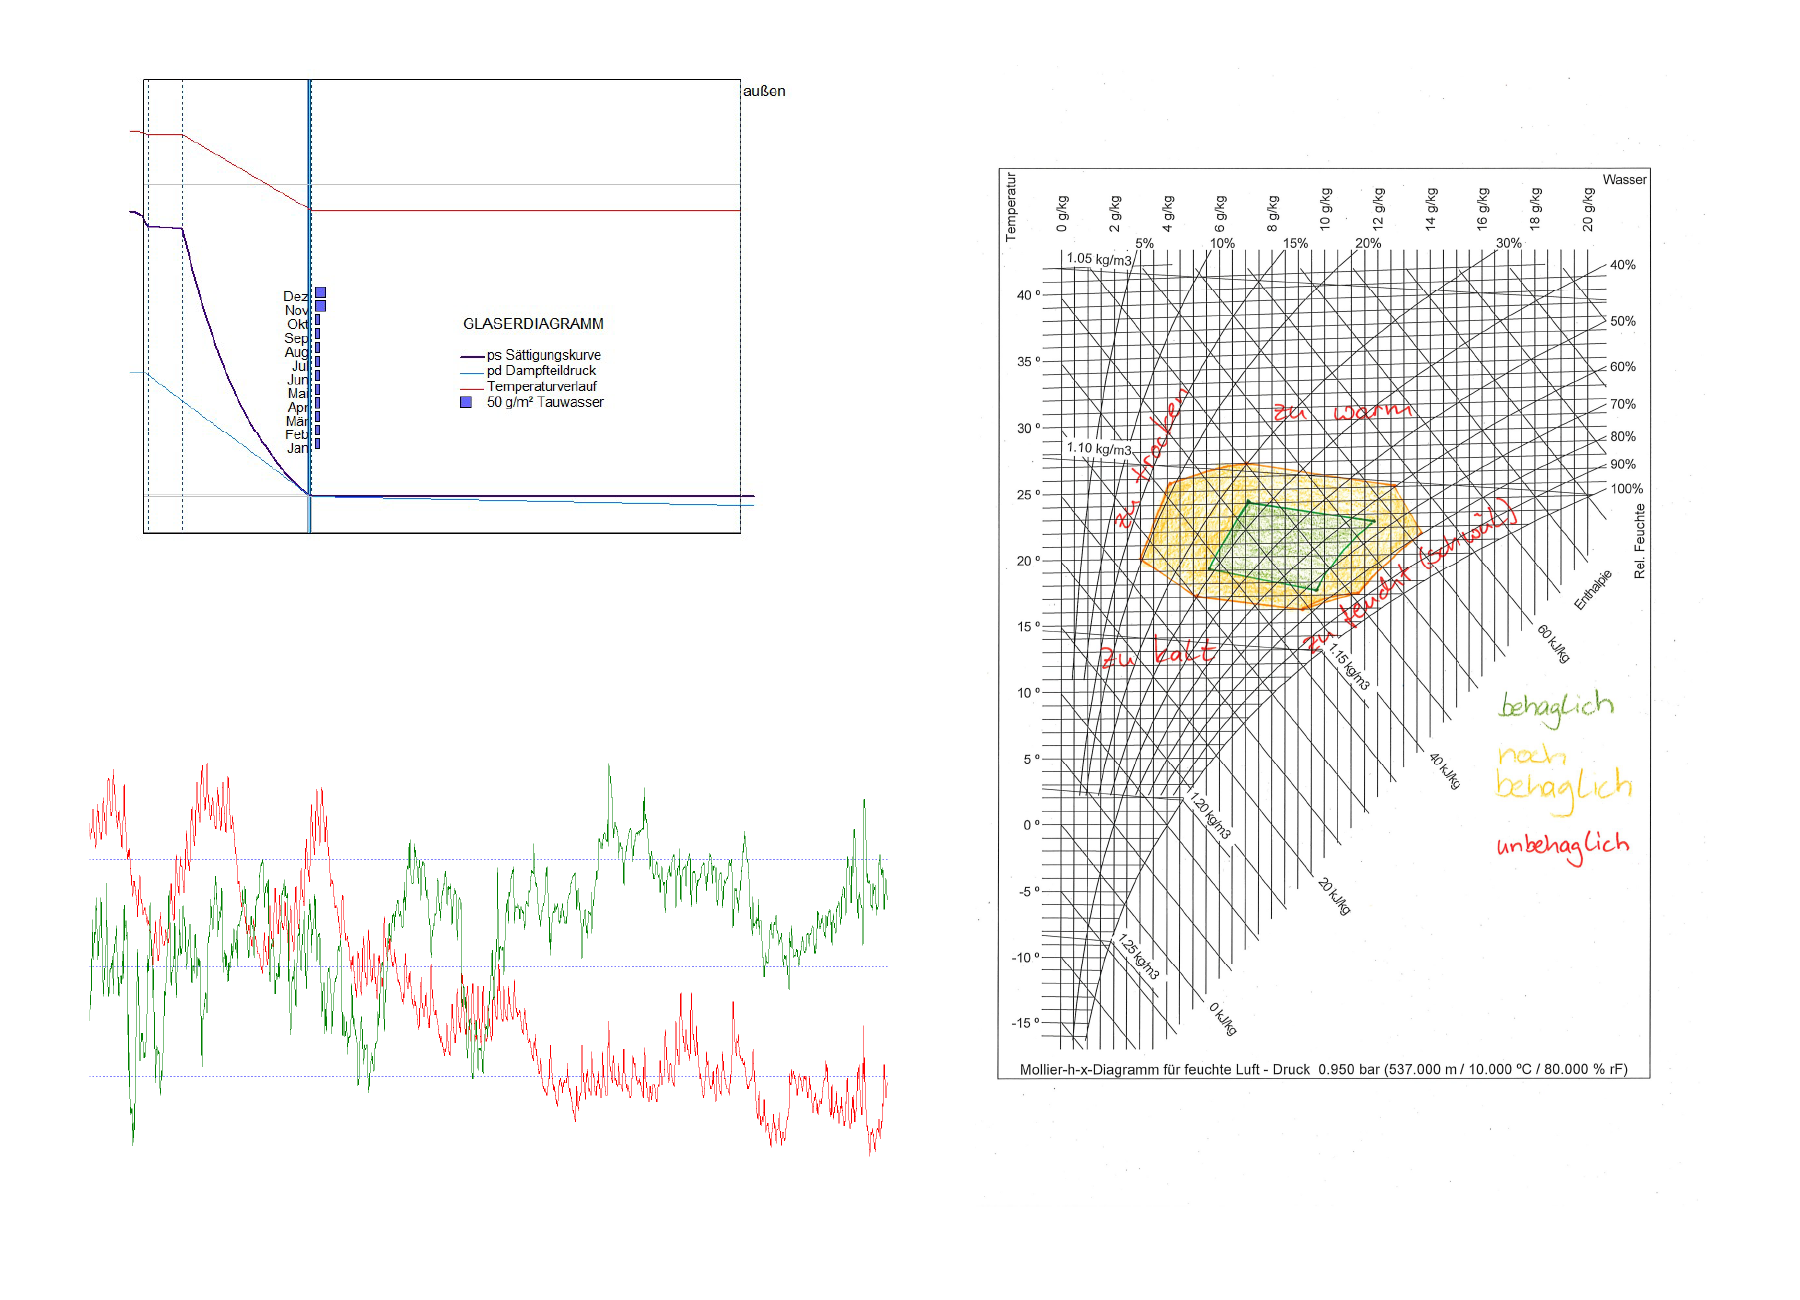Click the Mollier-h-x-Diagramm caption text
1800x1300 pixels.
pyautogui.click(x=1322, y=1069)
